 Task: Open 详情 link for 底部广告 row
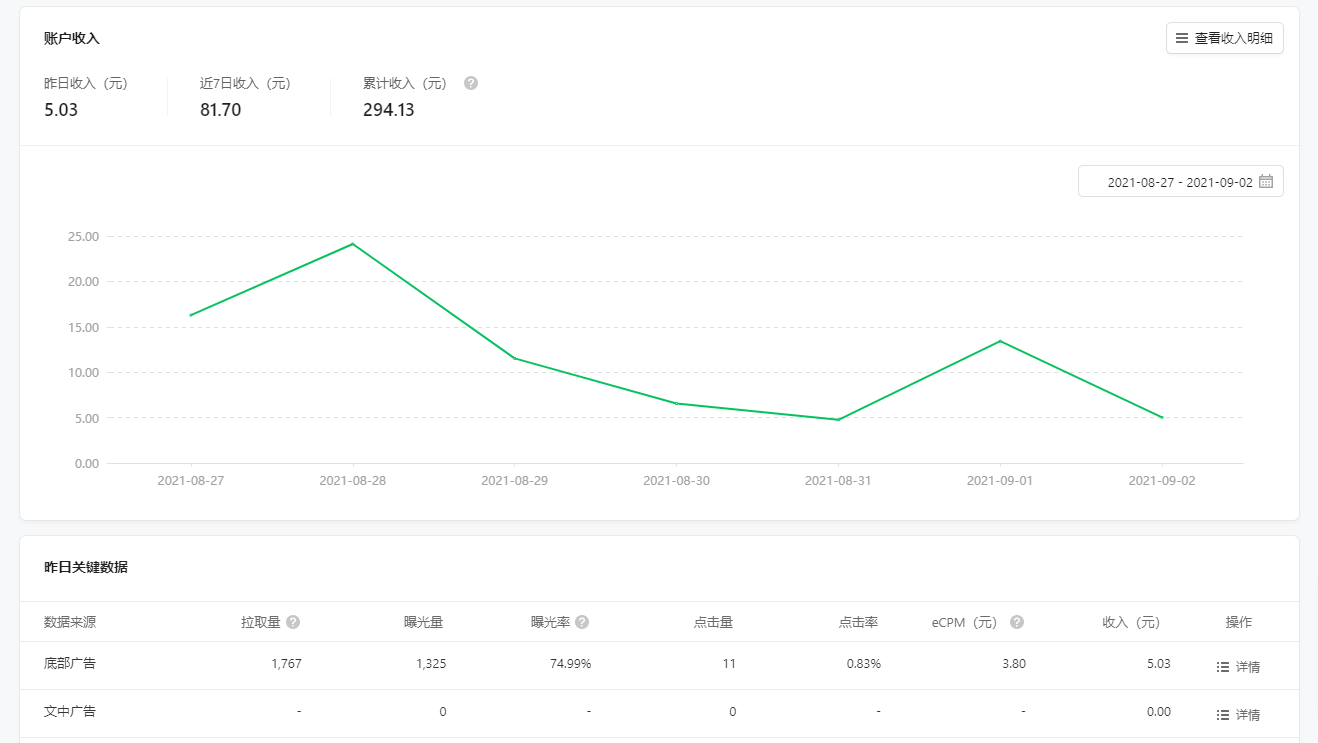tap(1247, 667)
